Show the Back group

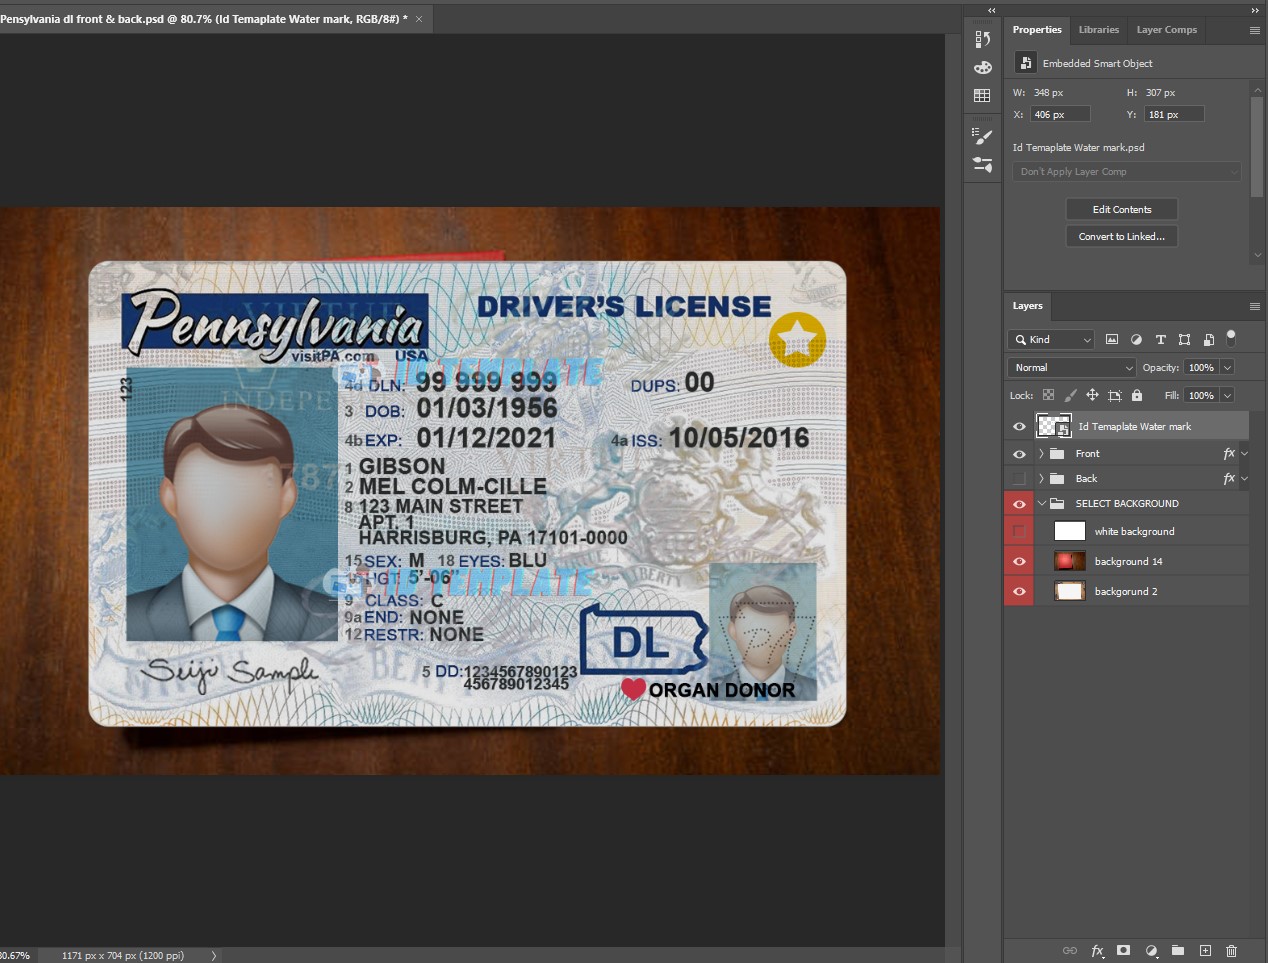pyautogui.click(x=1019, y=479)
